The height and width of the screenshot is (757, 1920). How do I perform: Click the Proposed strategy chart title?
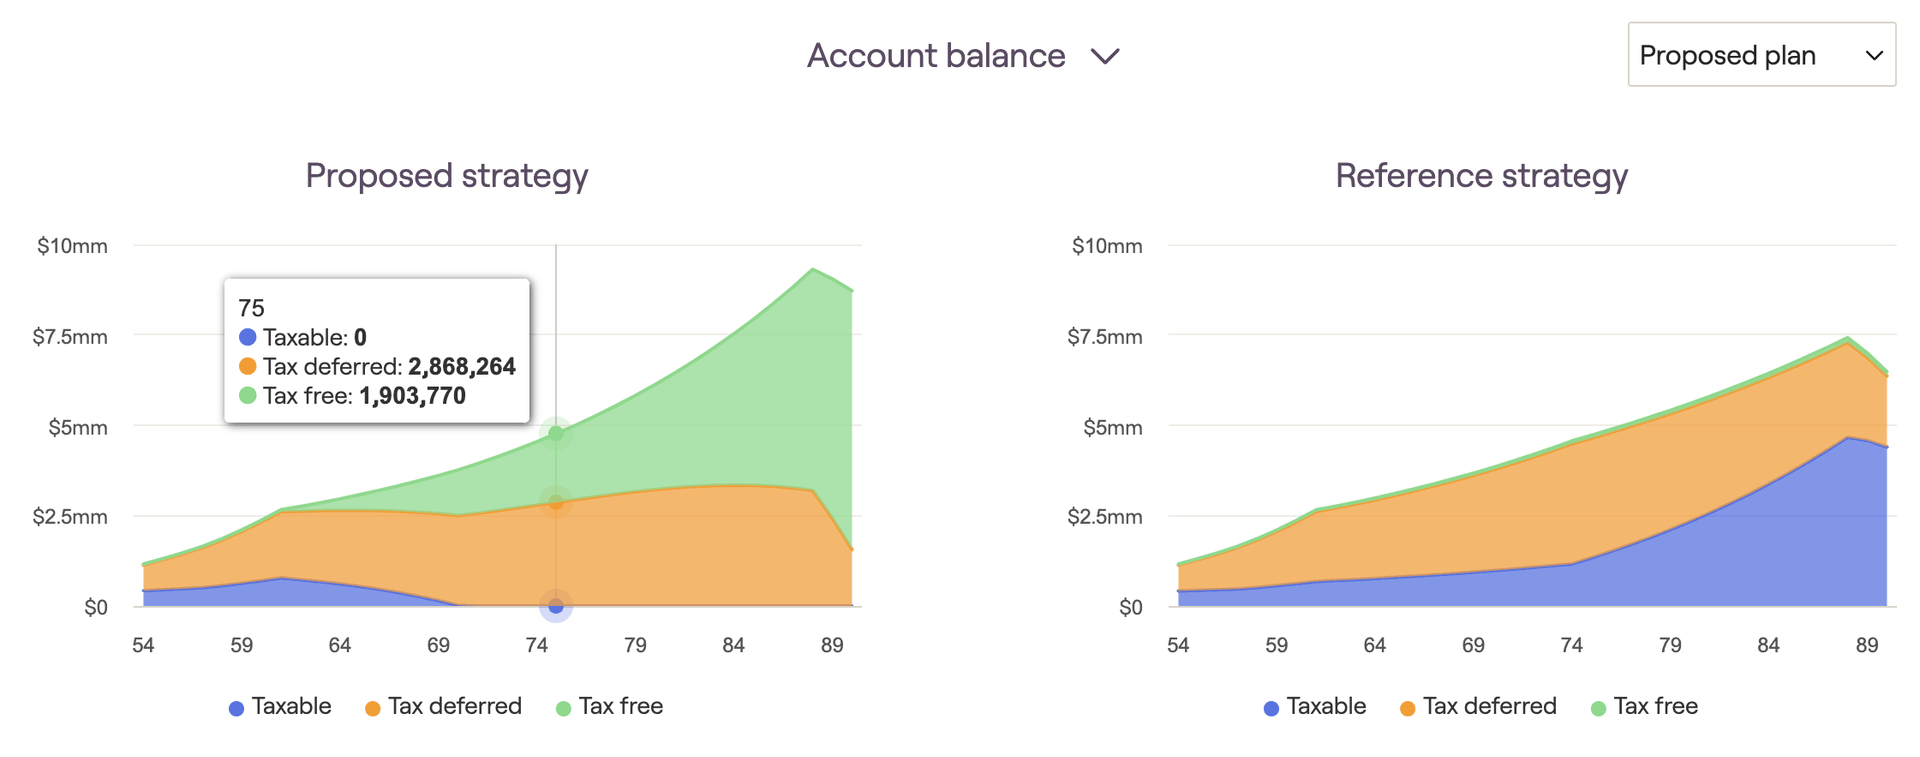[x=446, y=176]
